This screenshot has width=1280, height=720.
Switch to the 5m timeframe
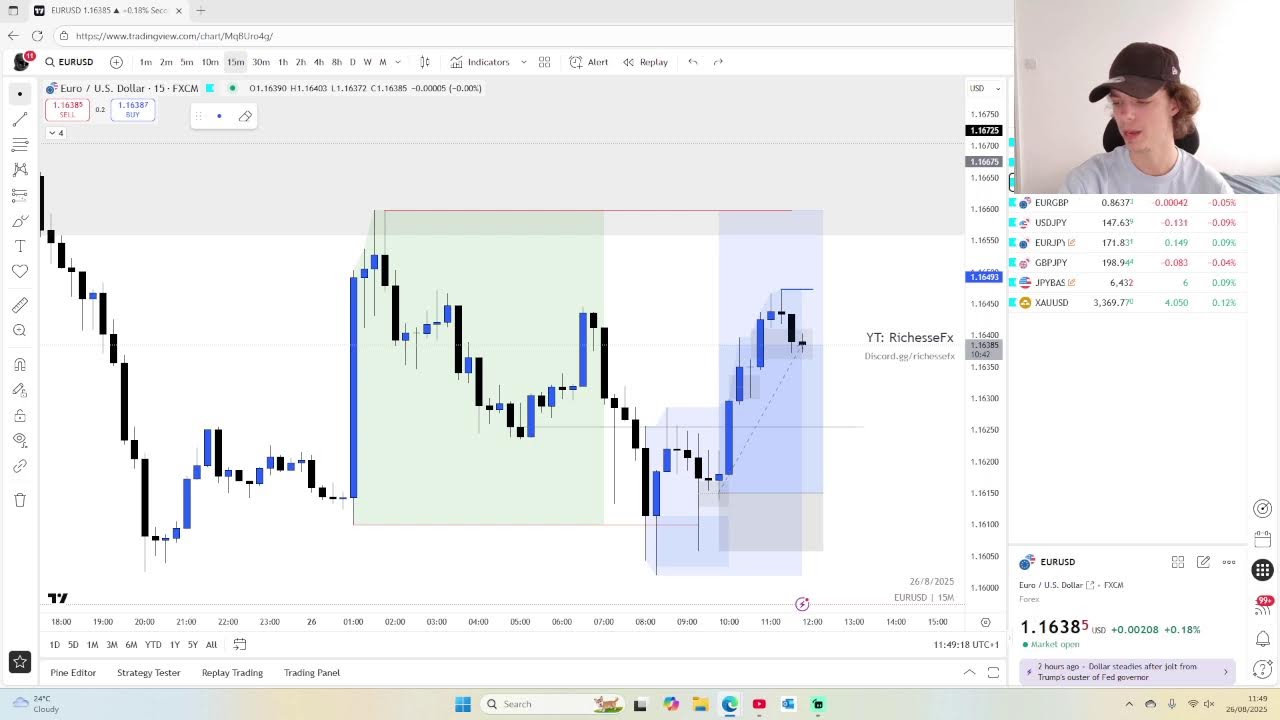pos(187,62)
